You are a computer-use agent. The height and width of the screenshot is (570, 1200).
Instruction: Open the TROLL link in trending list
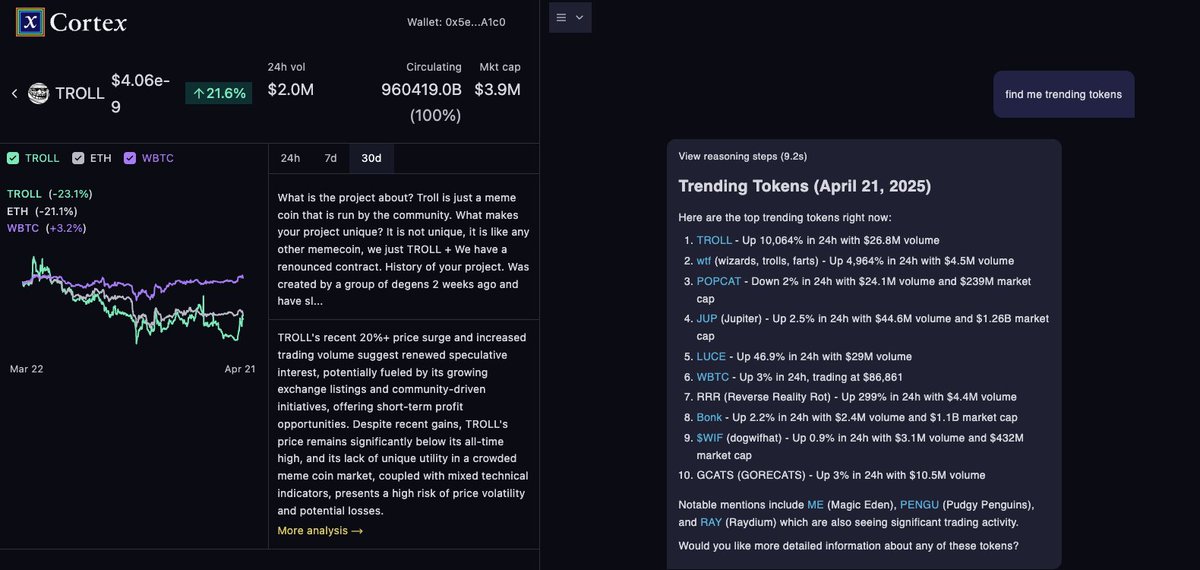click(x=714, y=240)
